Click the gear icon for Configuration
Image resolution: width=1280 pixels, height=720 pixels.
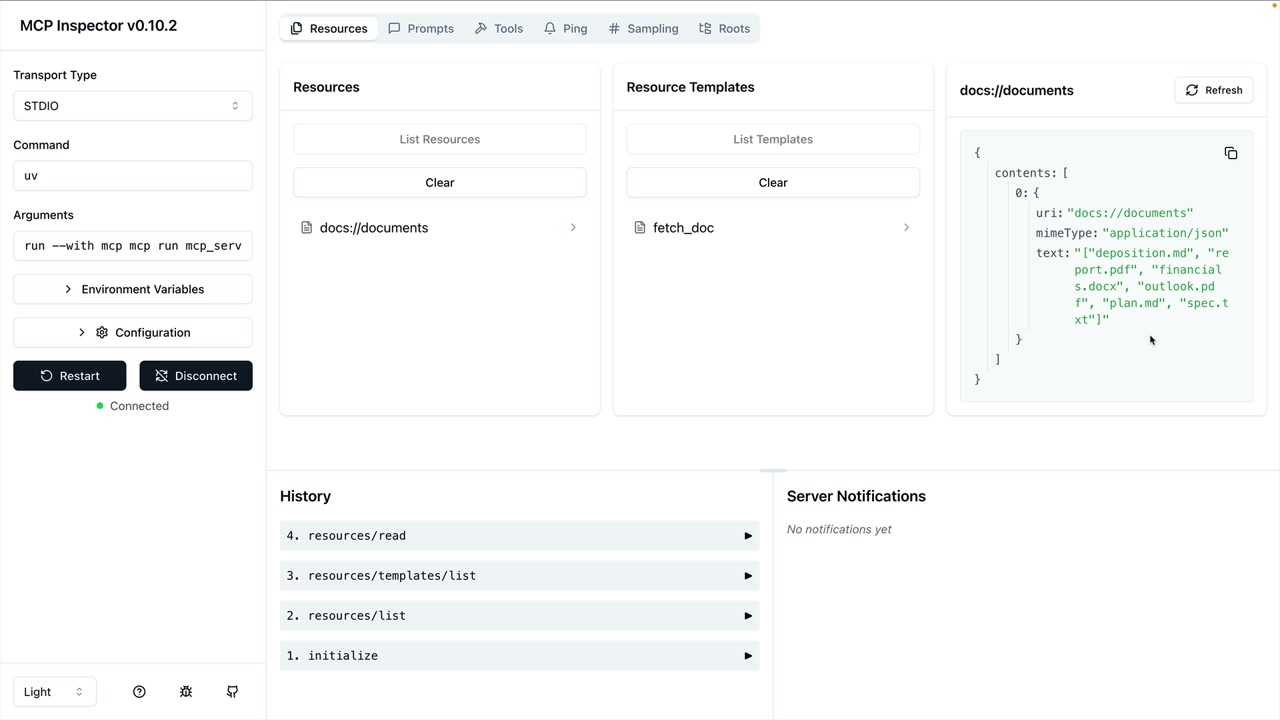click(x=102, y=333)
